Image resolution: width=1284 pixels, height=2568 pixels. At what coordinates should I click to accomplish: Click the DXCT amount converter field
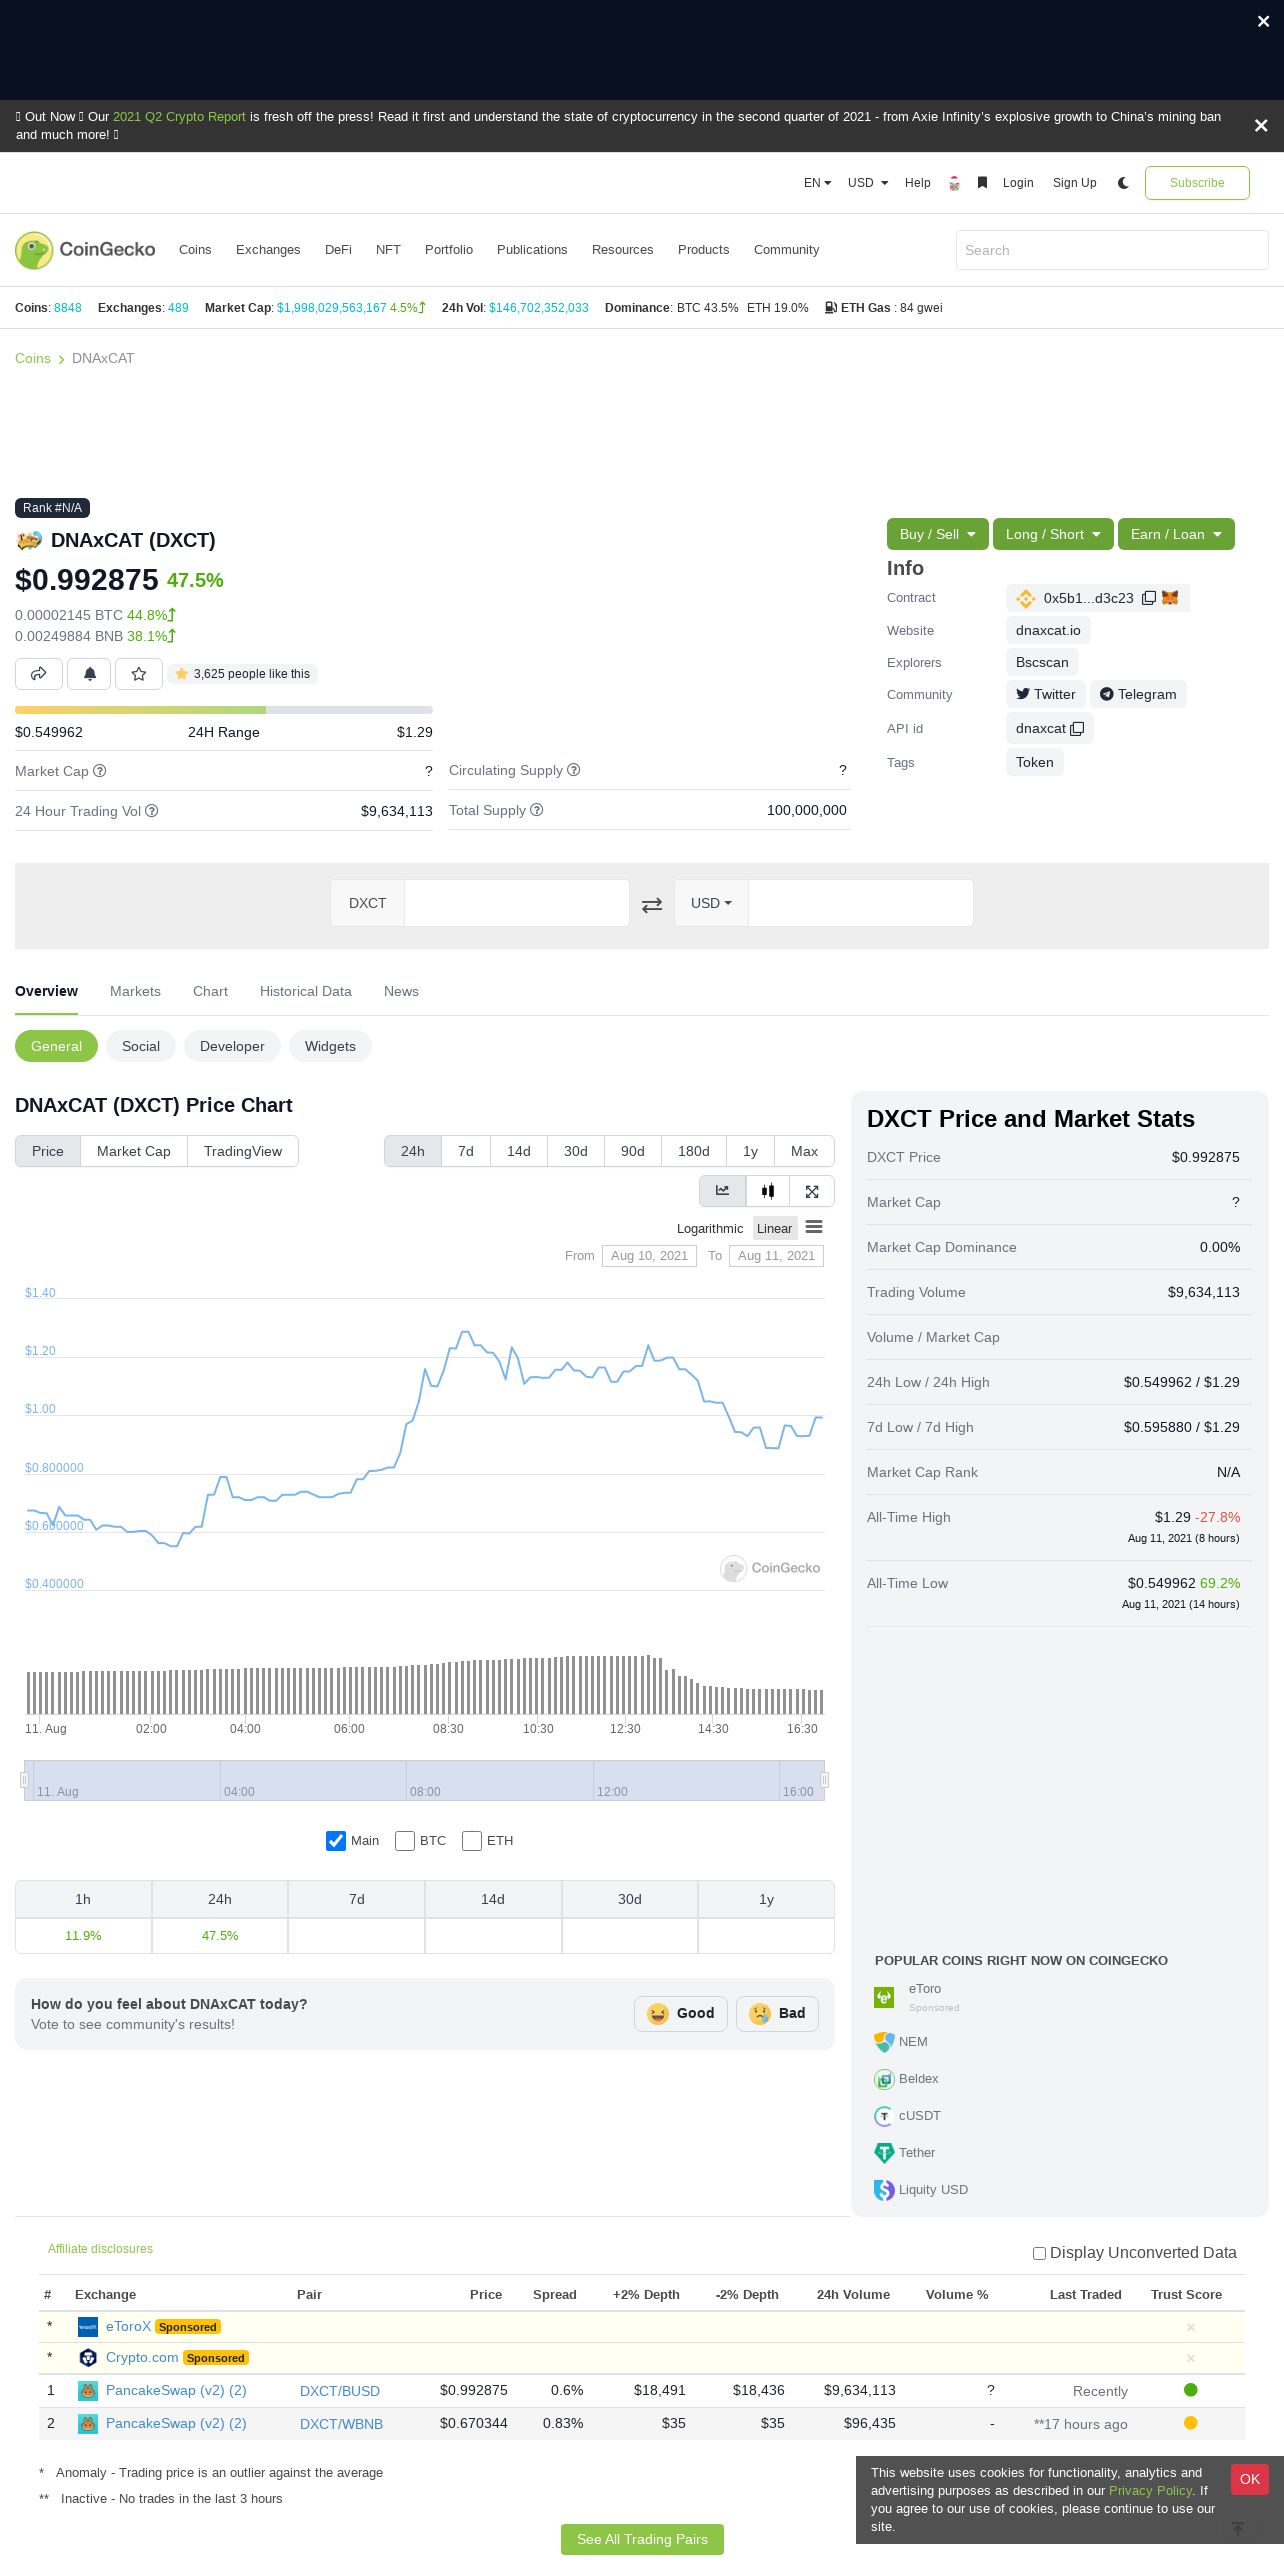pos(517,903)
